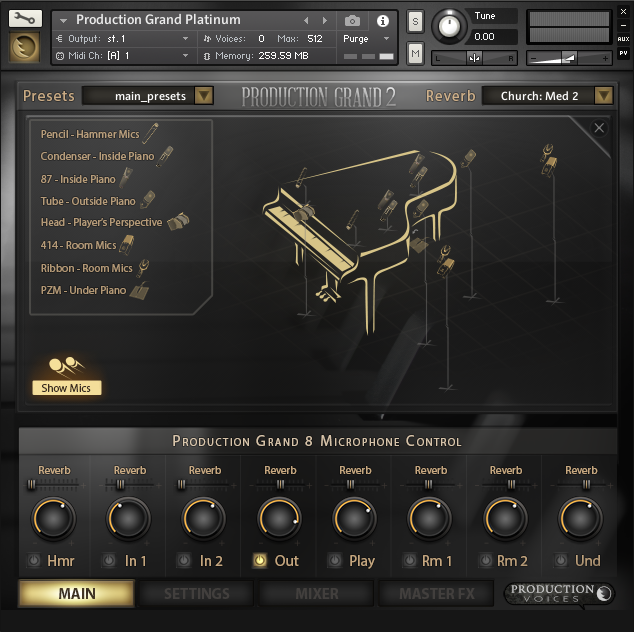
Task: Enable the Play microphone power button
Action: click(335, 560)
